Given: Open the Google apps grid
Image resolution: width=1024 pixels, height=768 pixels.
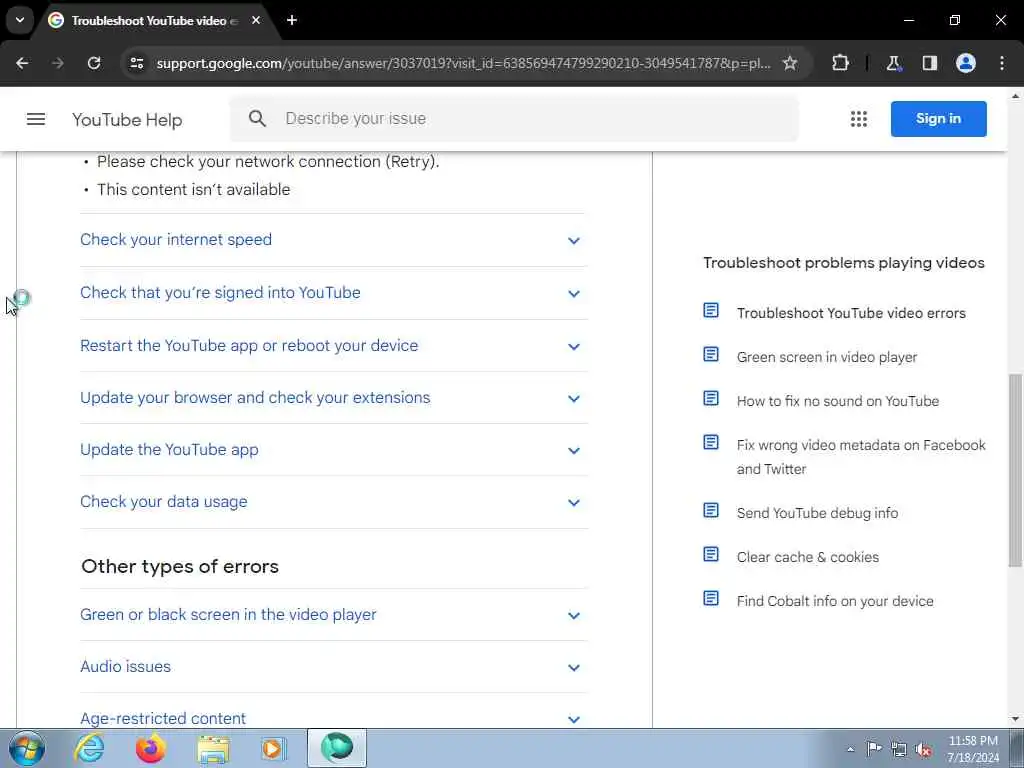Looking at the screenshot, I should pyautogui.click(x=859, y=119).
